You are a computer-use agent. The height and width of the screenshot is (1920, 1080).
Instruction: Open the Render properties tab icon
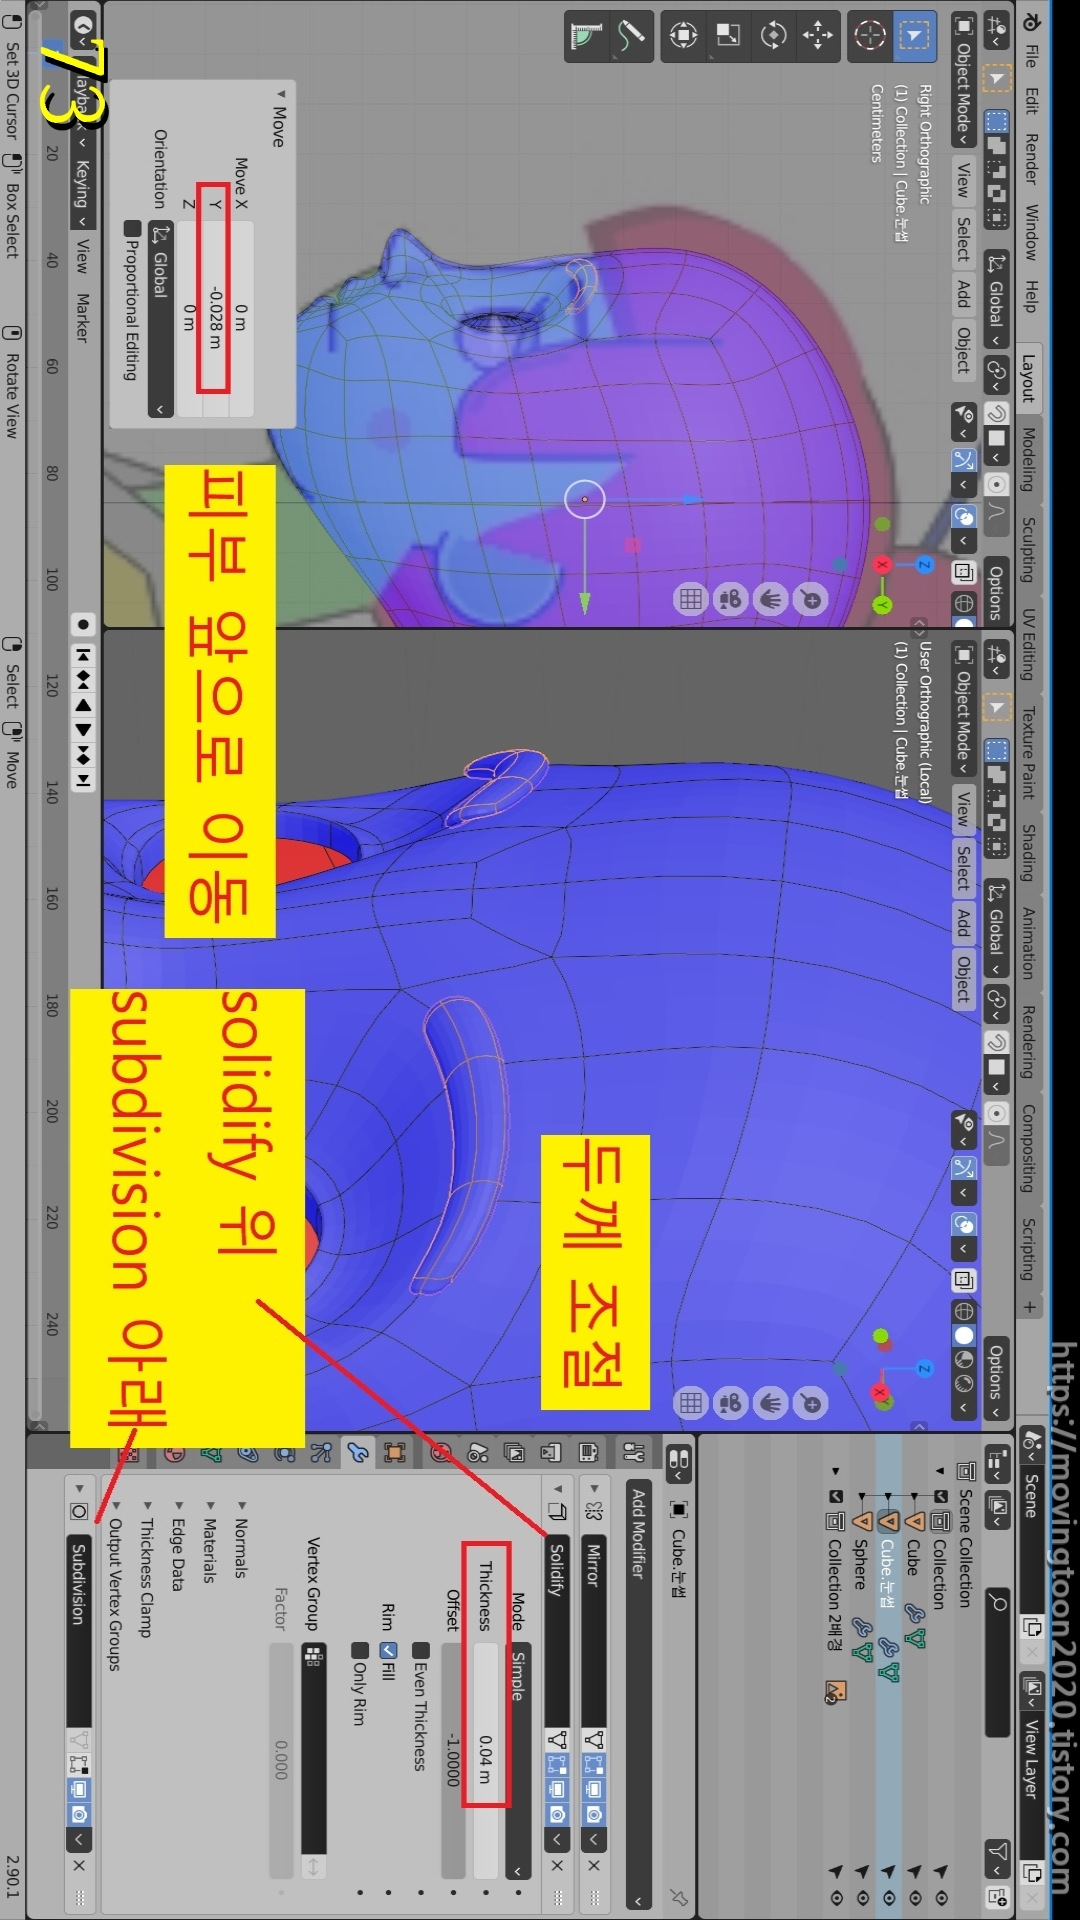coord(588,1453)
